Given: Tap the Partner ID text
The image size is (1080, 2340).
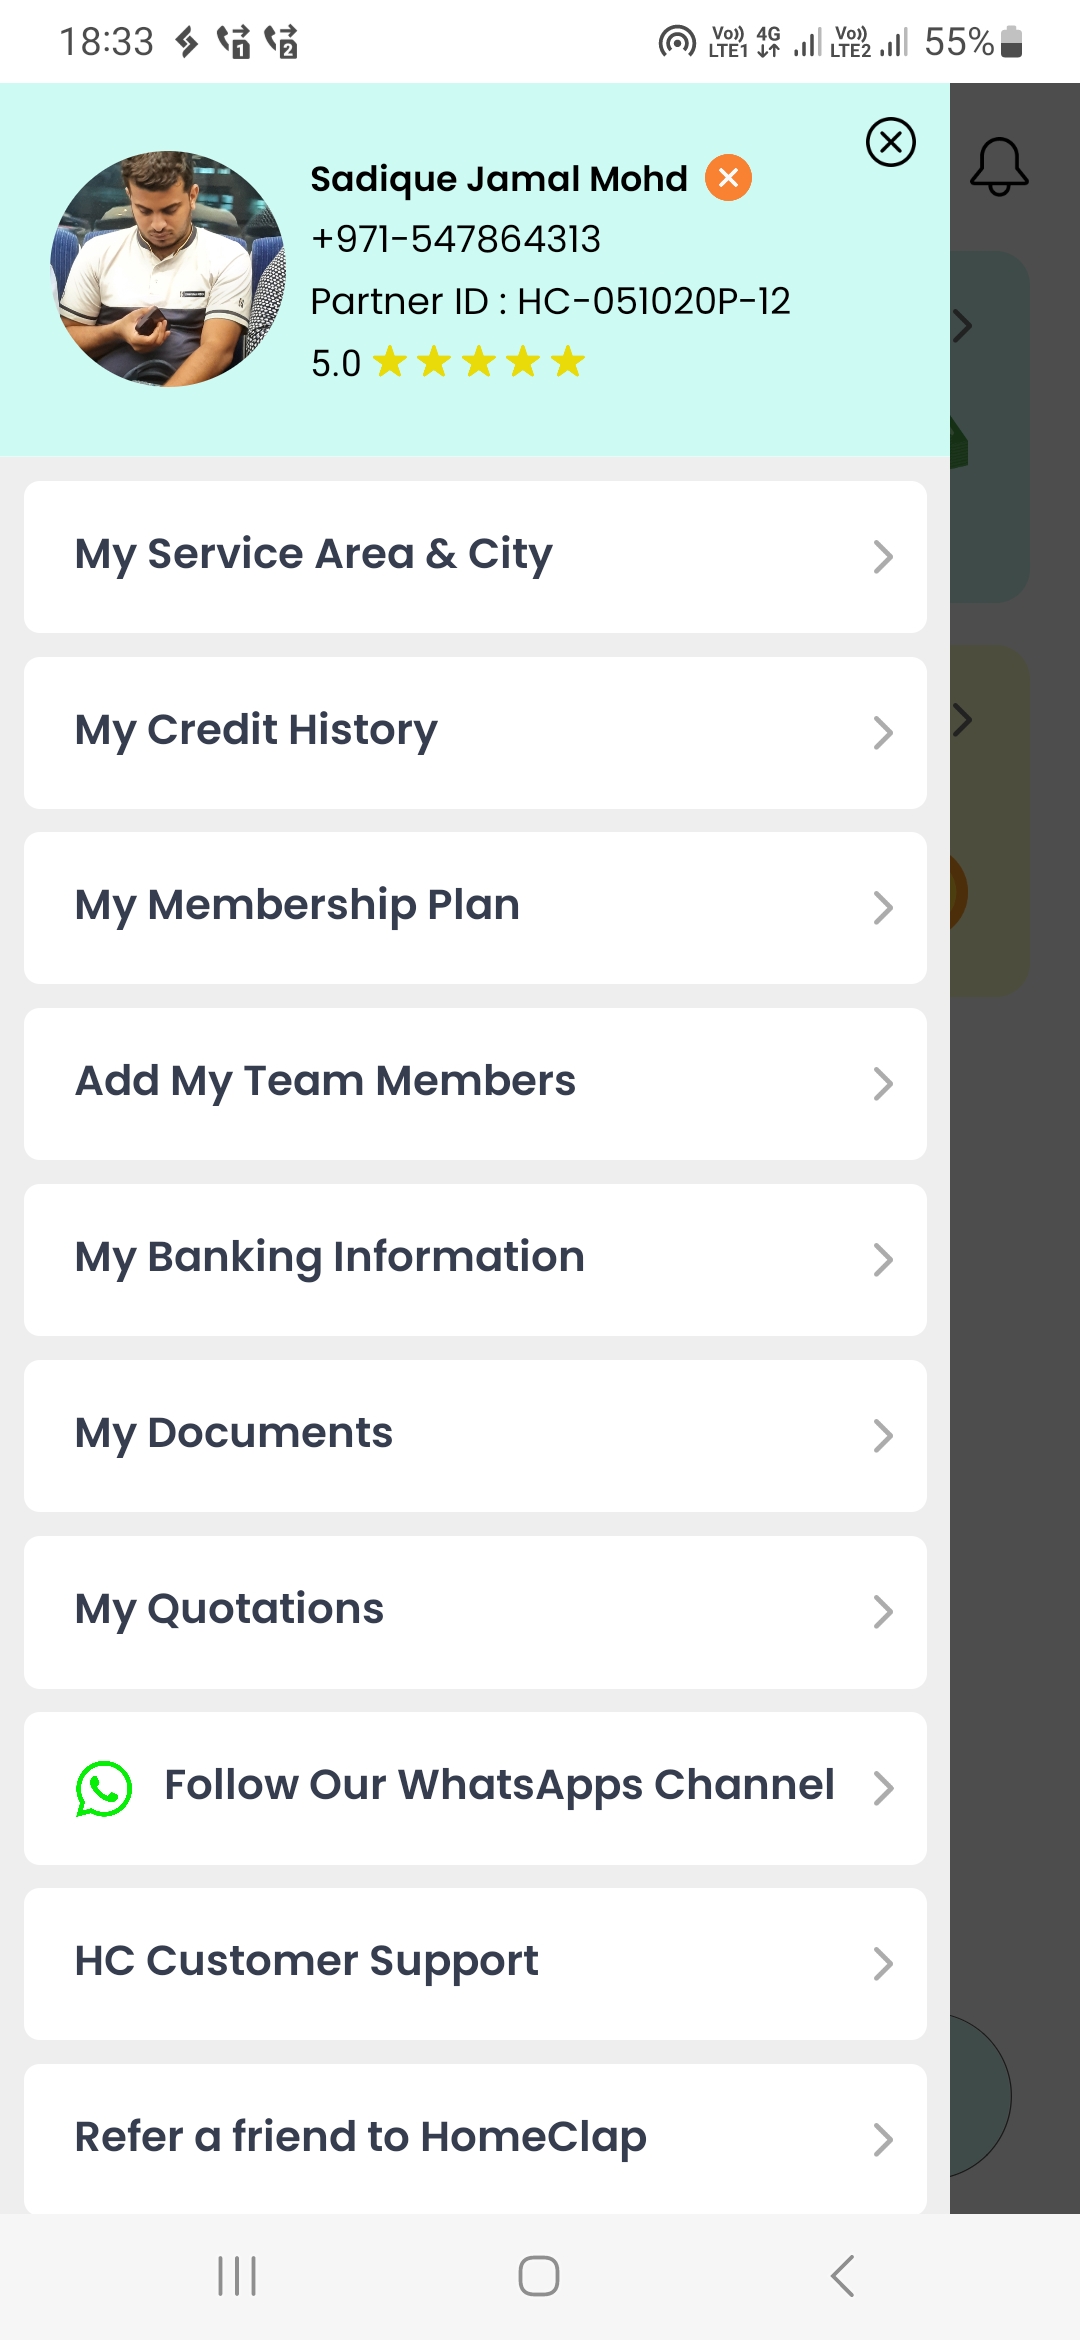Looking at the screenshot, I should click(550, 301).
